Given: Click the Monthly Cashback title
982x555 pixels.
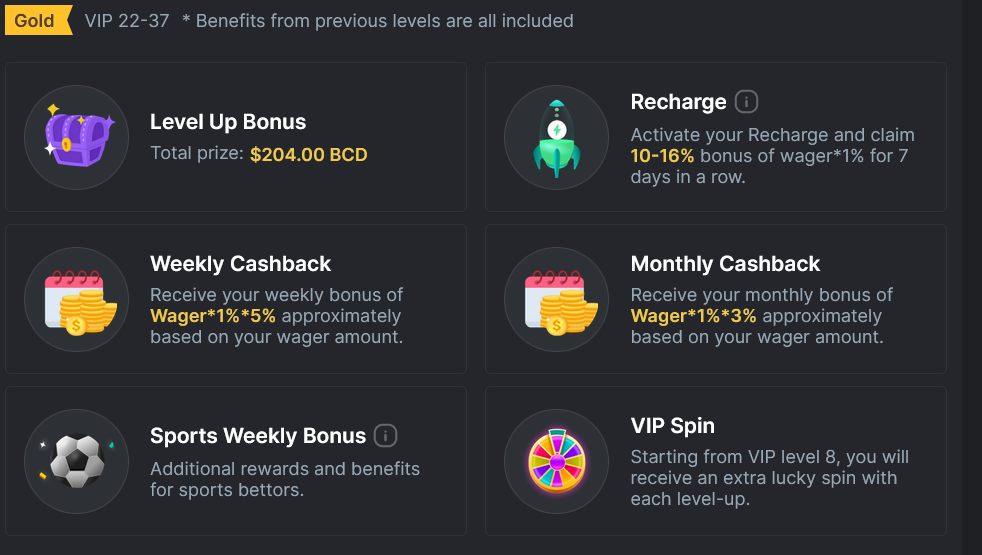Looking at the screenshot, I should click(725, 264).
